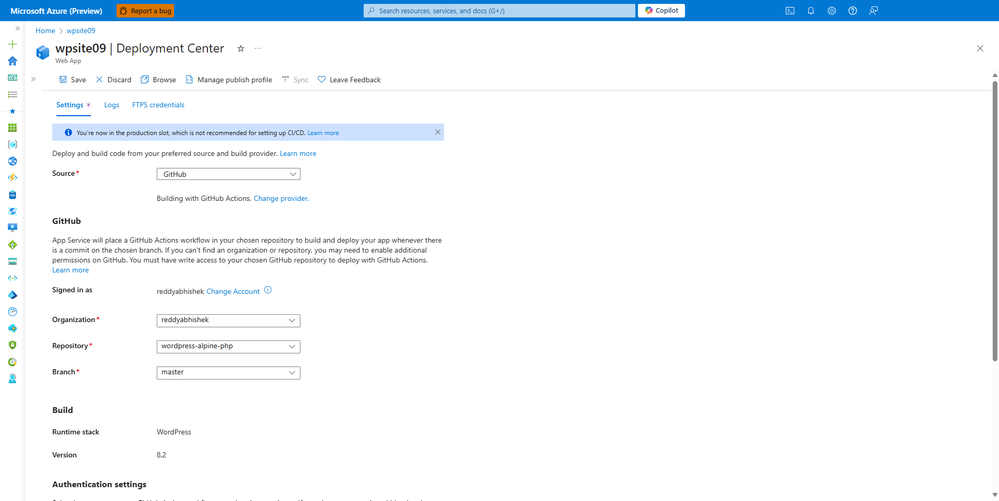Click Manage publish profile

click(228, 80)
